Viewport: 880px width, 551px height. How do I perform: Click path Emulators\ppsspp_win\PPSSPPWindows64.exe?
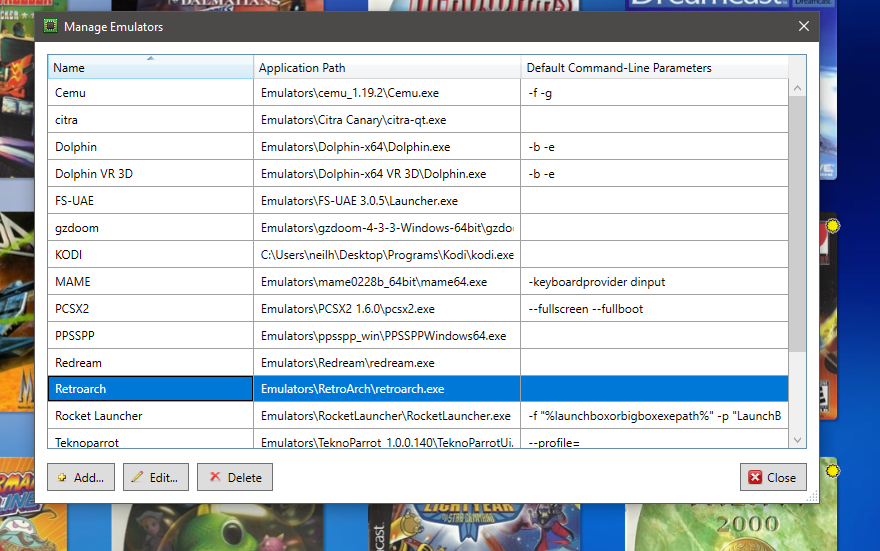[383, 336]
